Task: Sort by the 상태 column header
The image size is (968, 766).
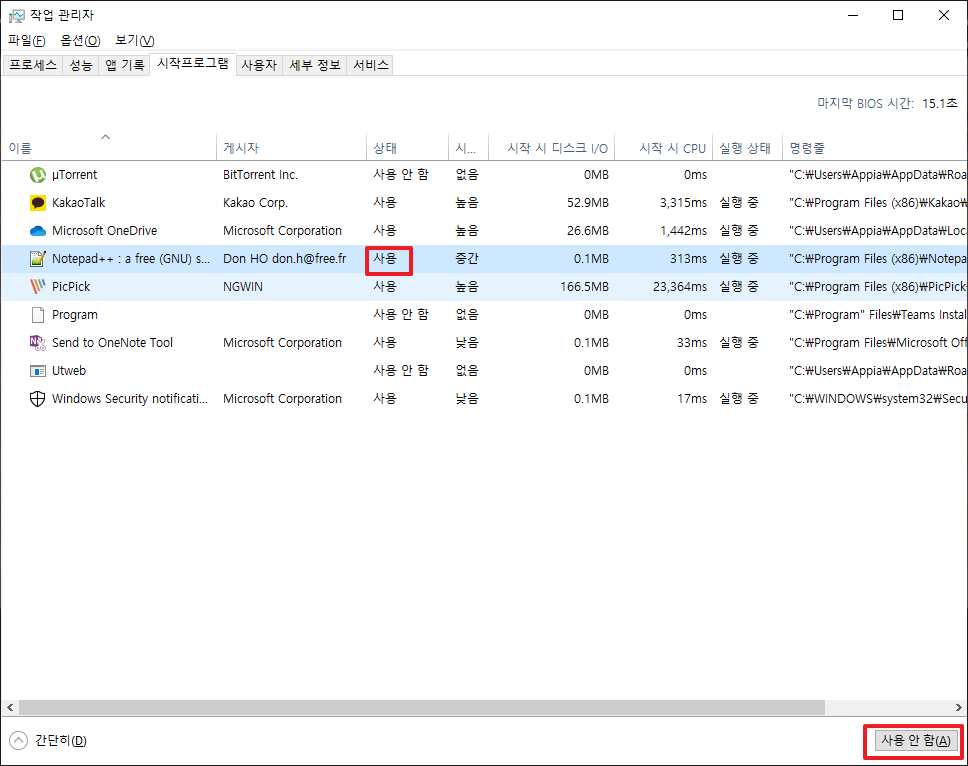Action: pyautogui.click(x=407, y=148)
